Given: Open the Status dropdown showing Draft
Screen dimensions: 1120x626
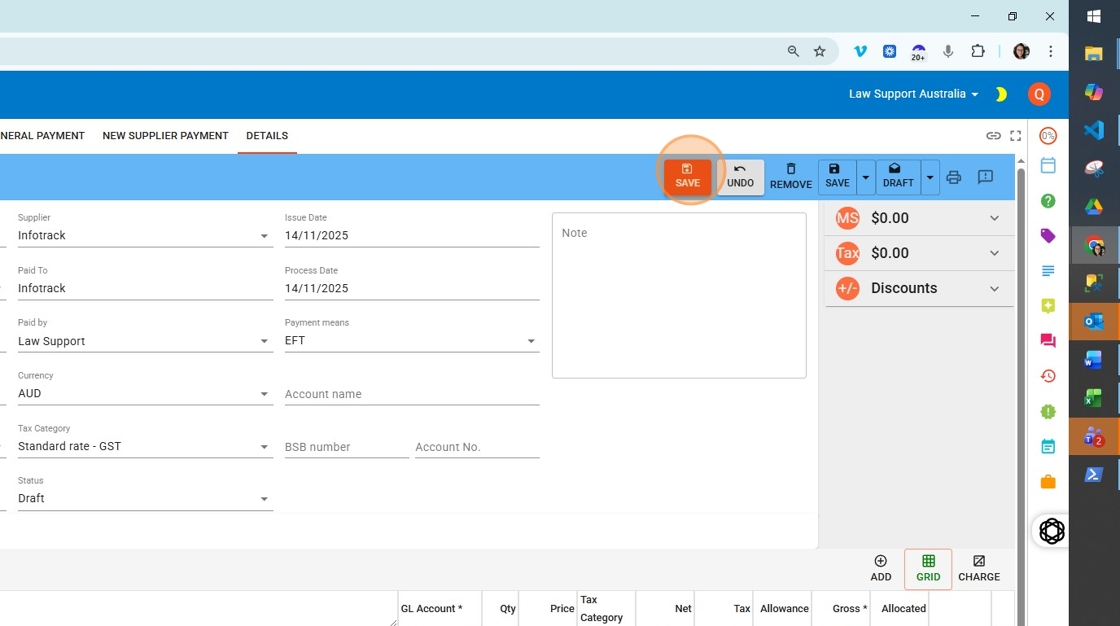Looking at the screenshot, I should click(x=263, y=498).
